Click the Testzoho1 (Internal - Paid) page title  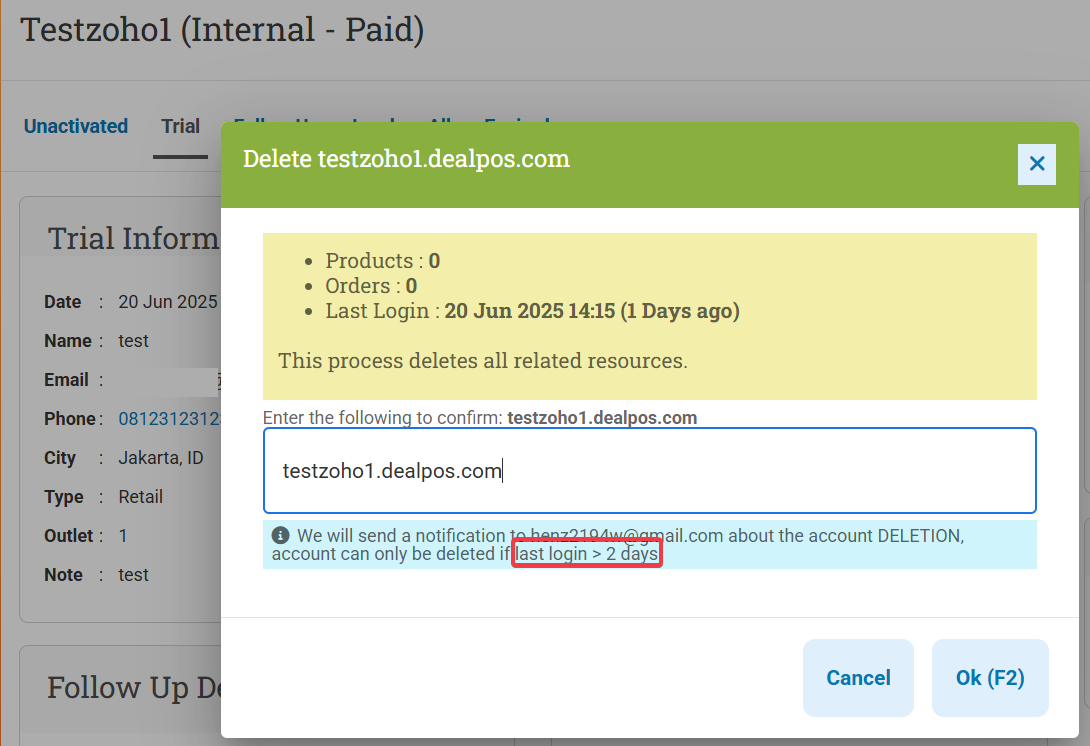pos(222,30)
